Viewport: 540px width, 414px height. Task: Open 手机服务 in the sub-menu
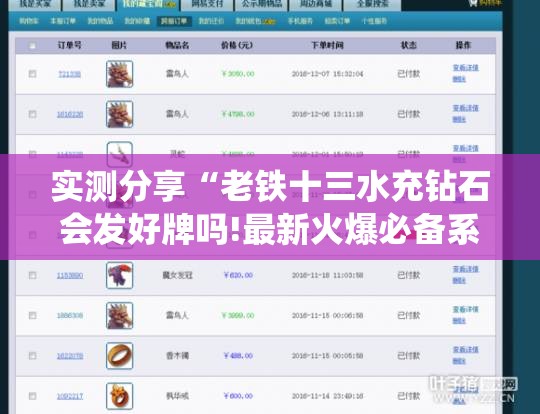300,21
